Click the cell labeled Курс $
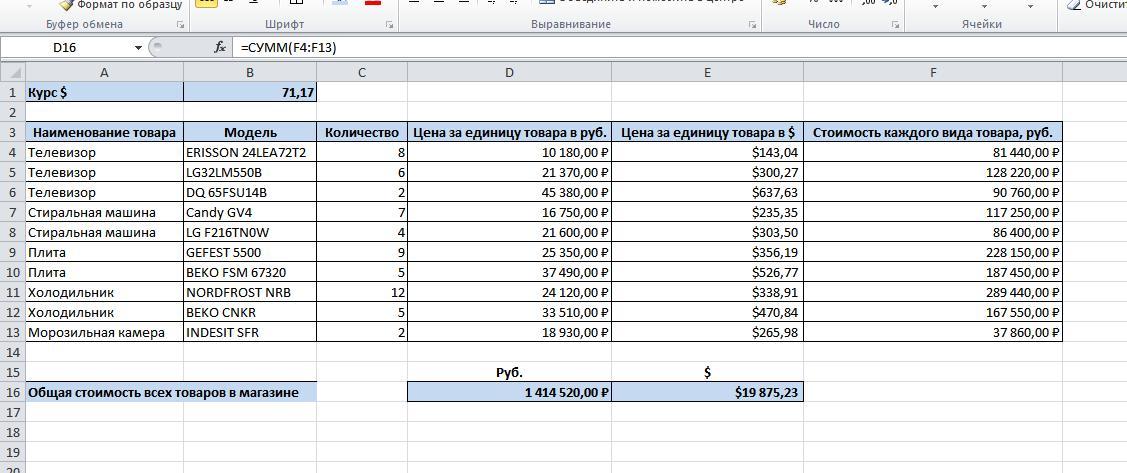 (105, 92)
